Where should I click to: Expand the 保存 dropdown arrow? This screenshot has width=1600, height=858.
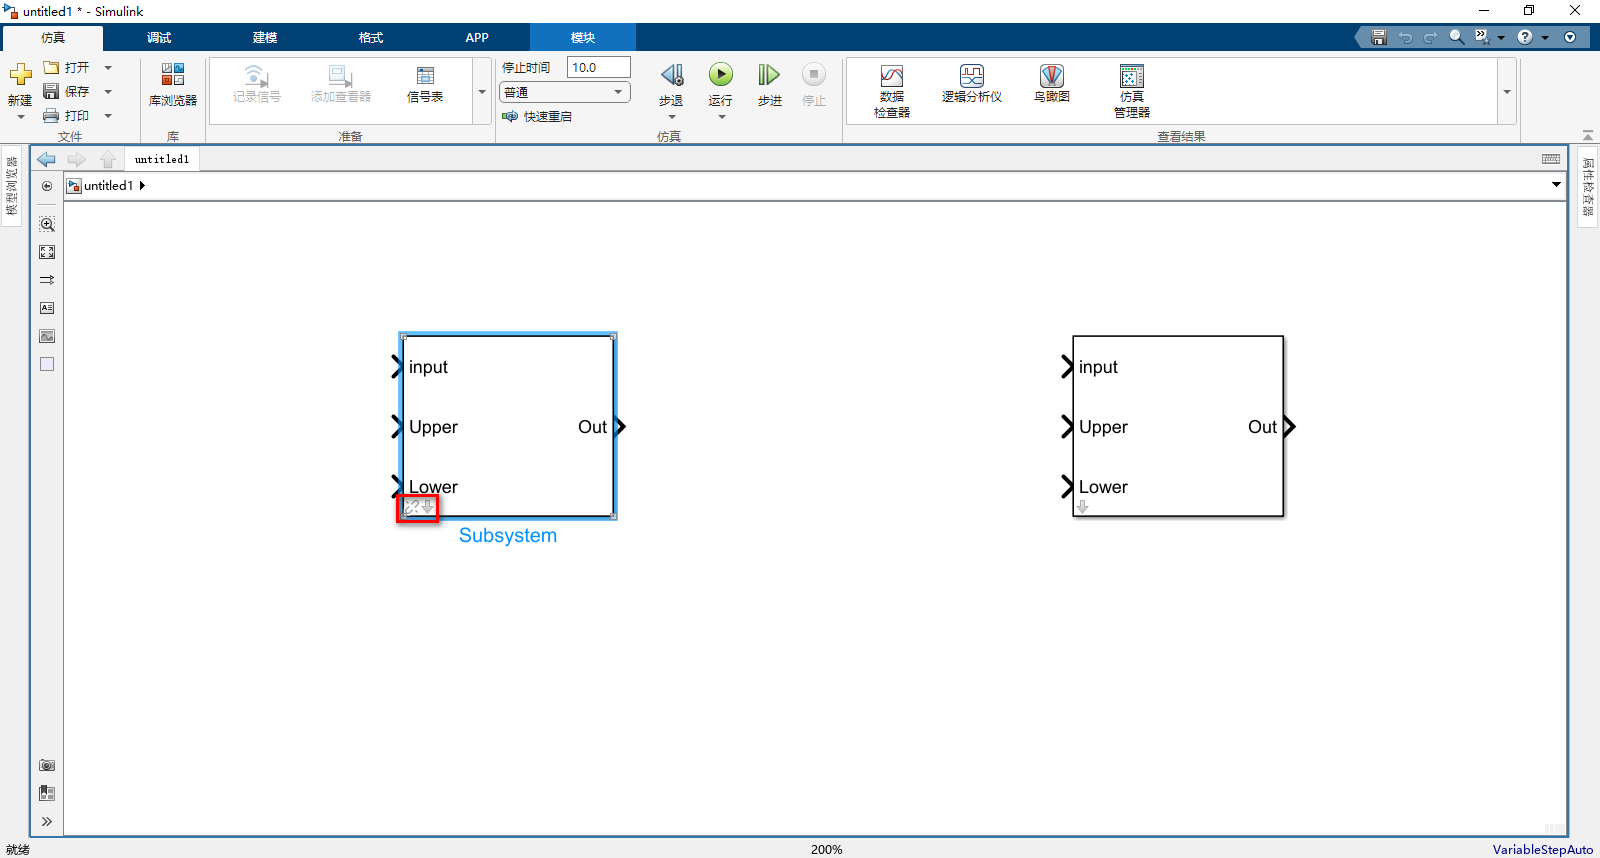pyautogui.click(x=108, y=92)
